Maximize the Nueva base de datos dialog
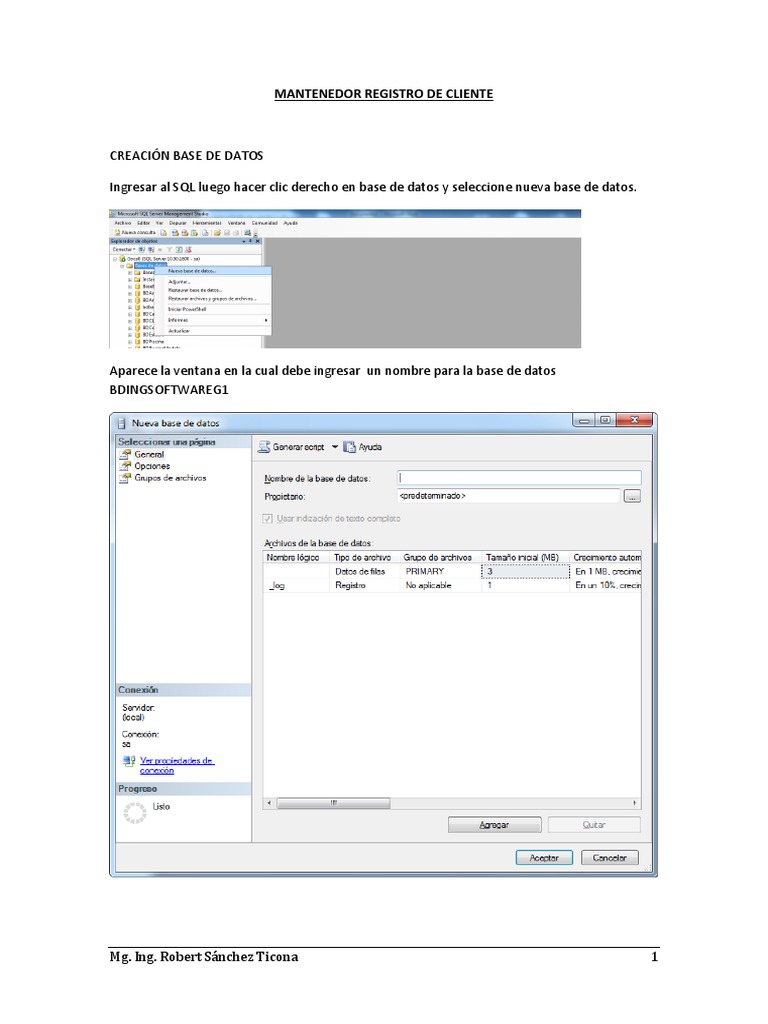 [x=605, y=420]
